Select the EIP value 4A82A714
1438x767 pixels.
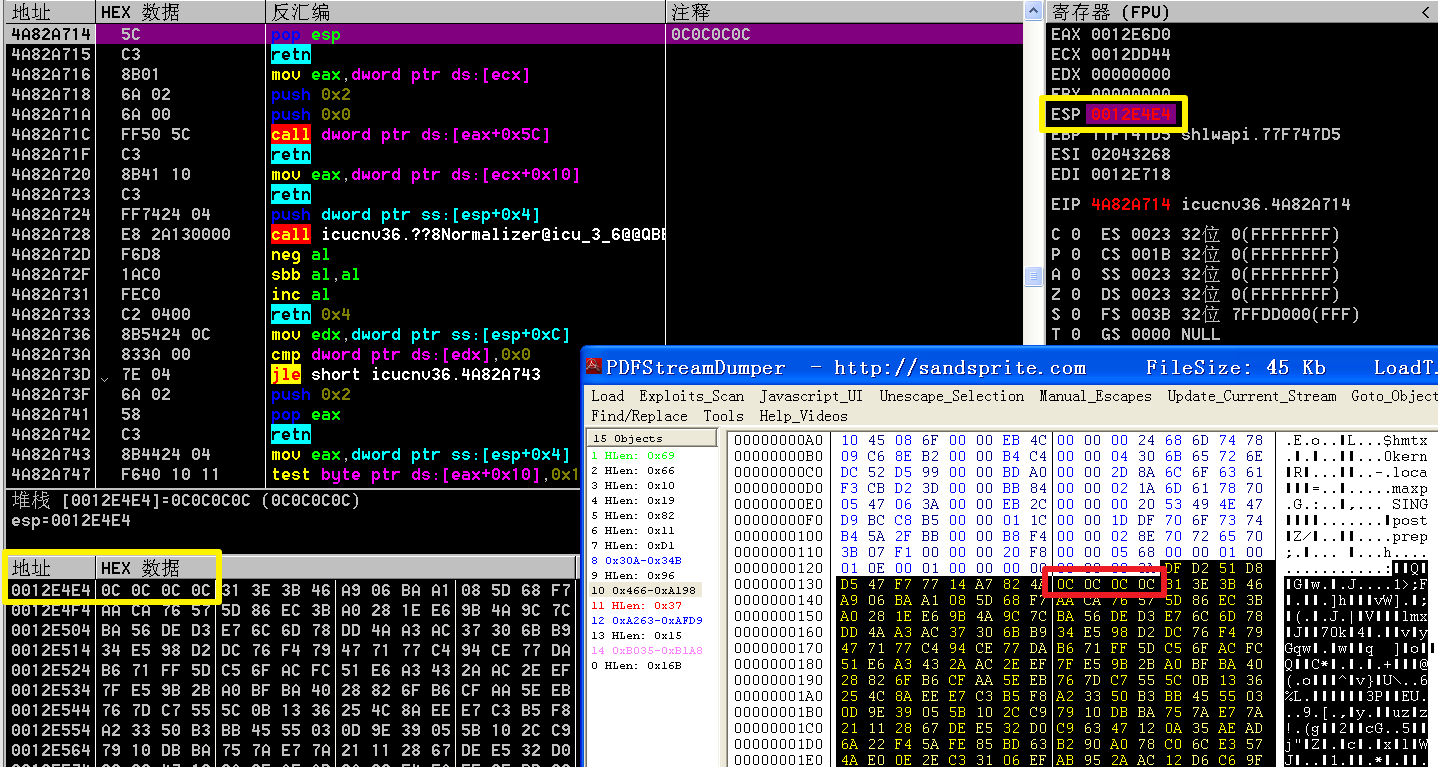[1130, 204]
